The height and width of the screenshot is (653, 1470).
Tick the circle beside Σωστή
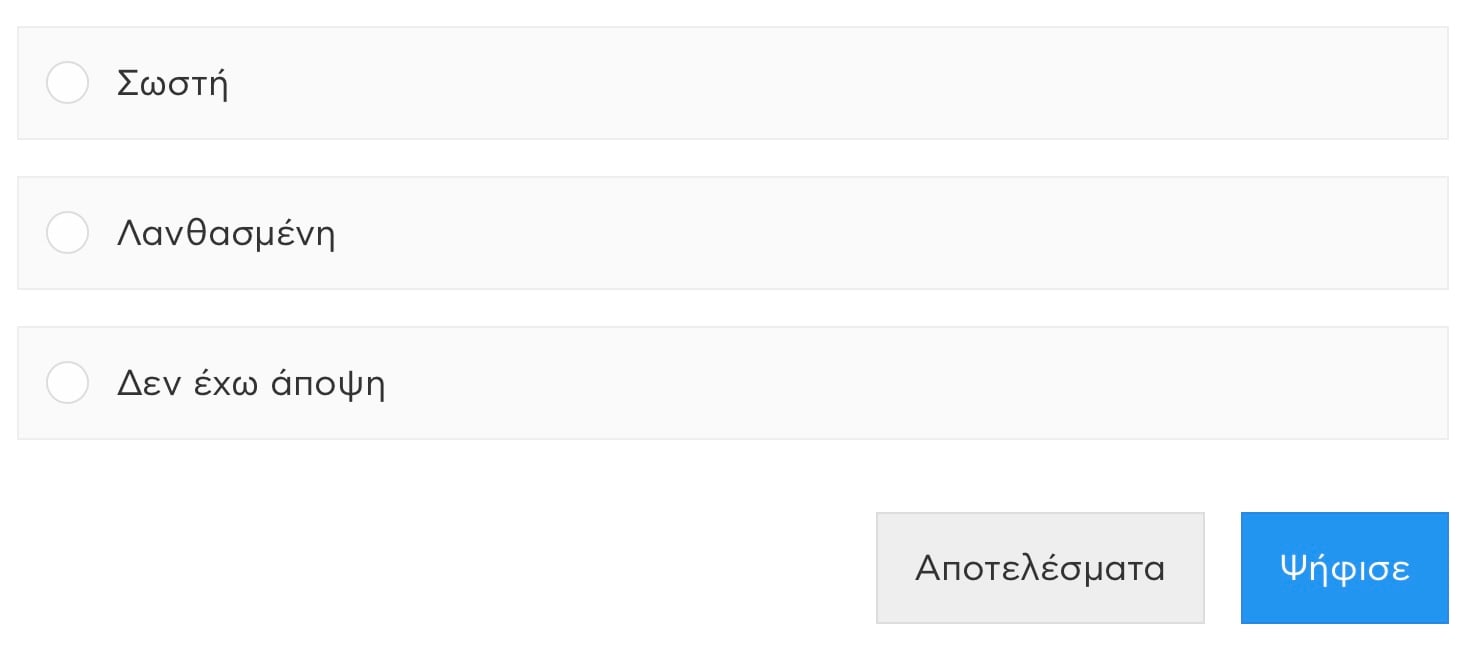click(x=68, y=83)
